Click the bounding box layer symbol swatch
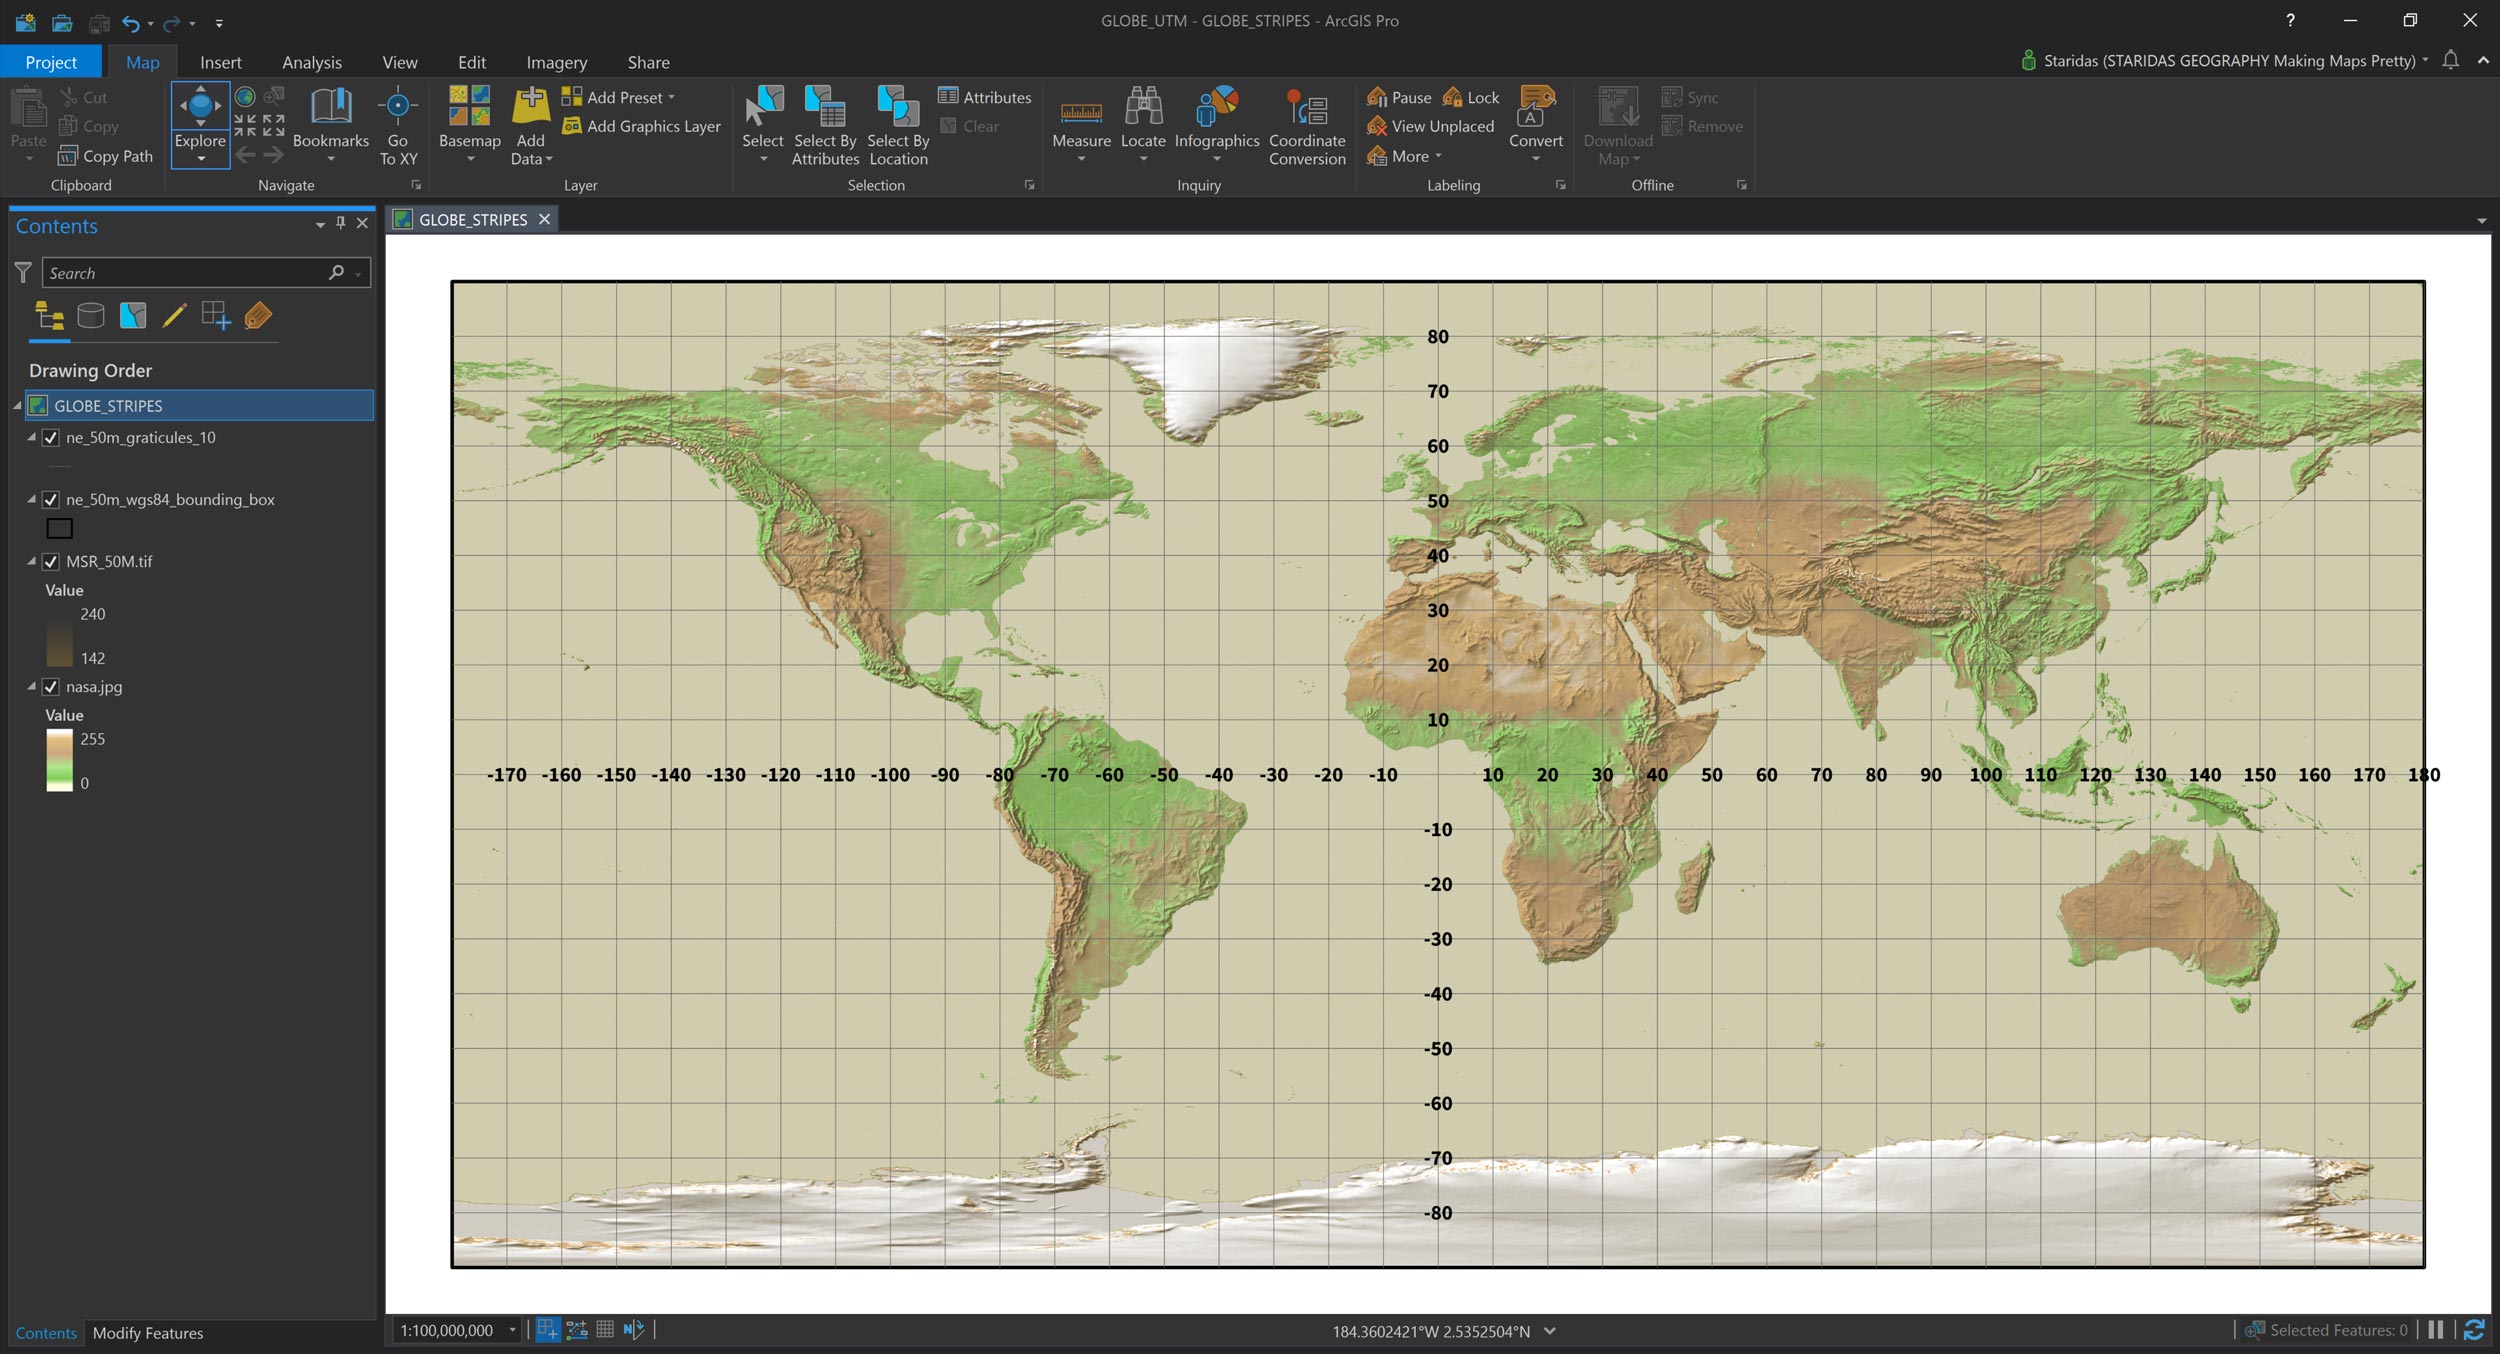Image resolution: width=2500 pixels, height=1354 pixels. tap(60, 528)
